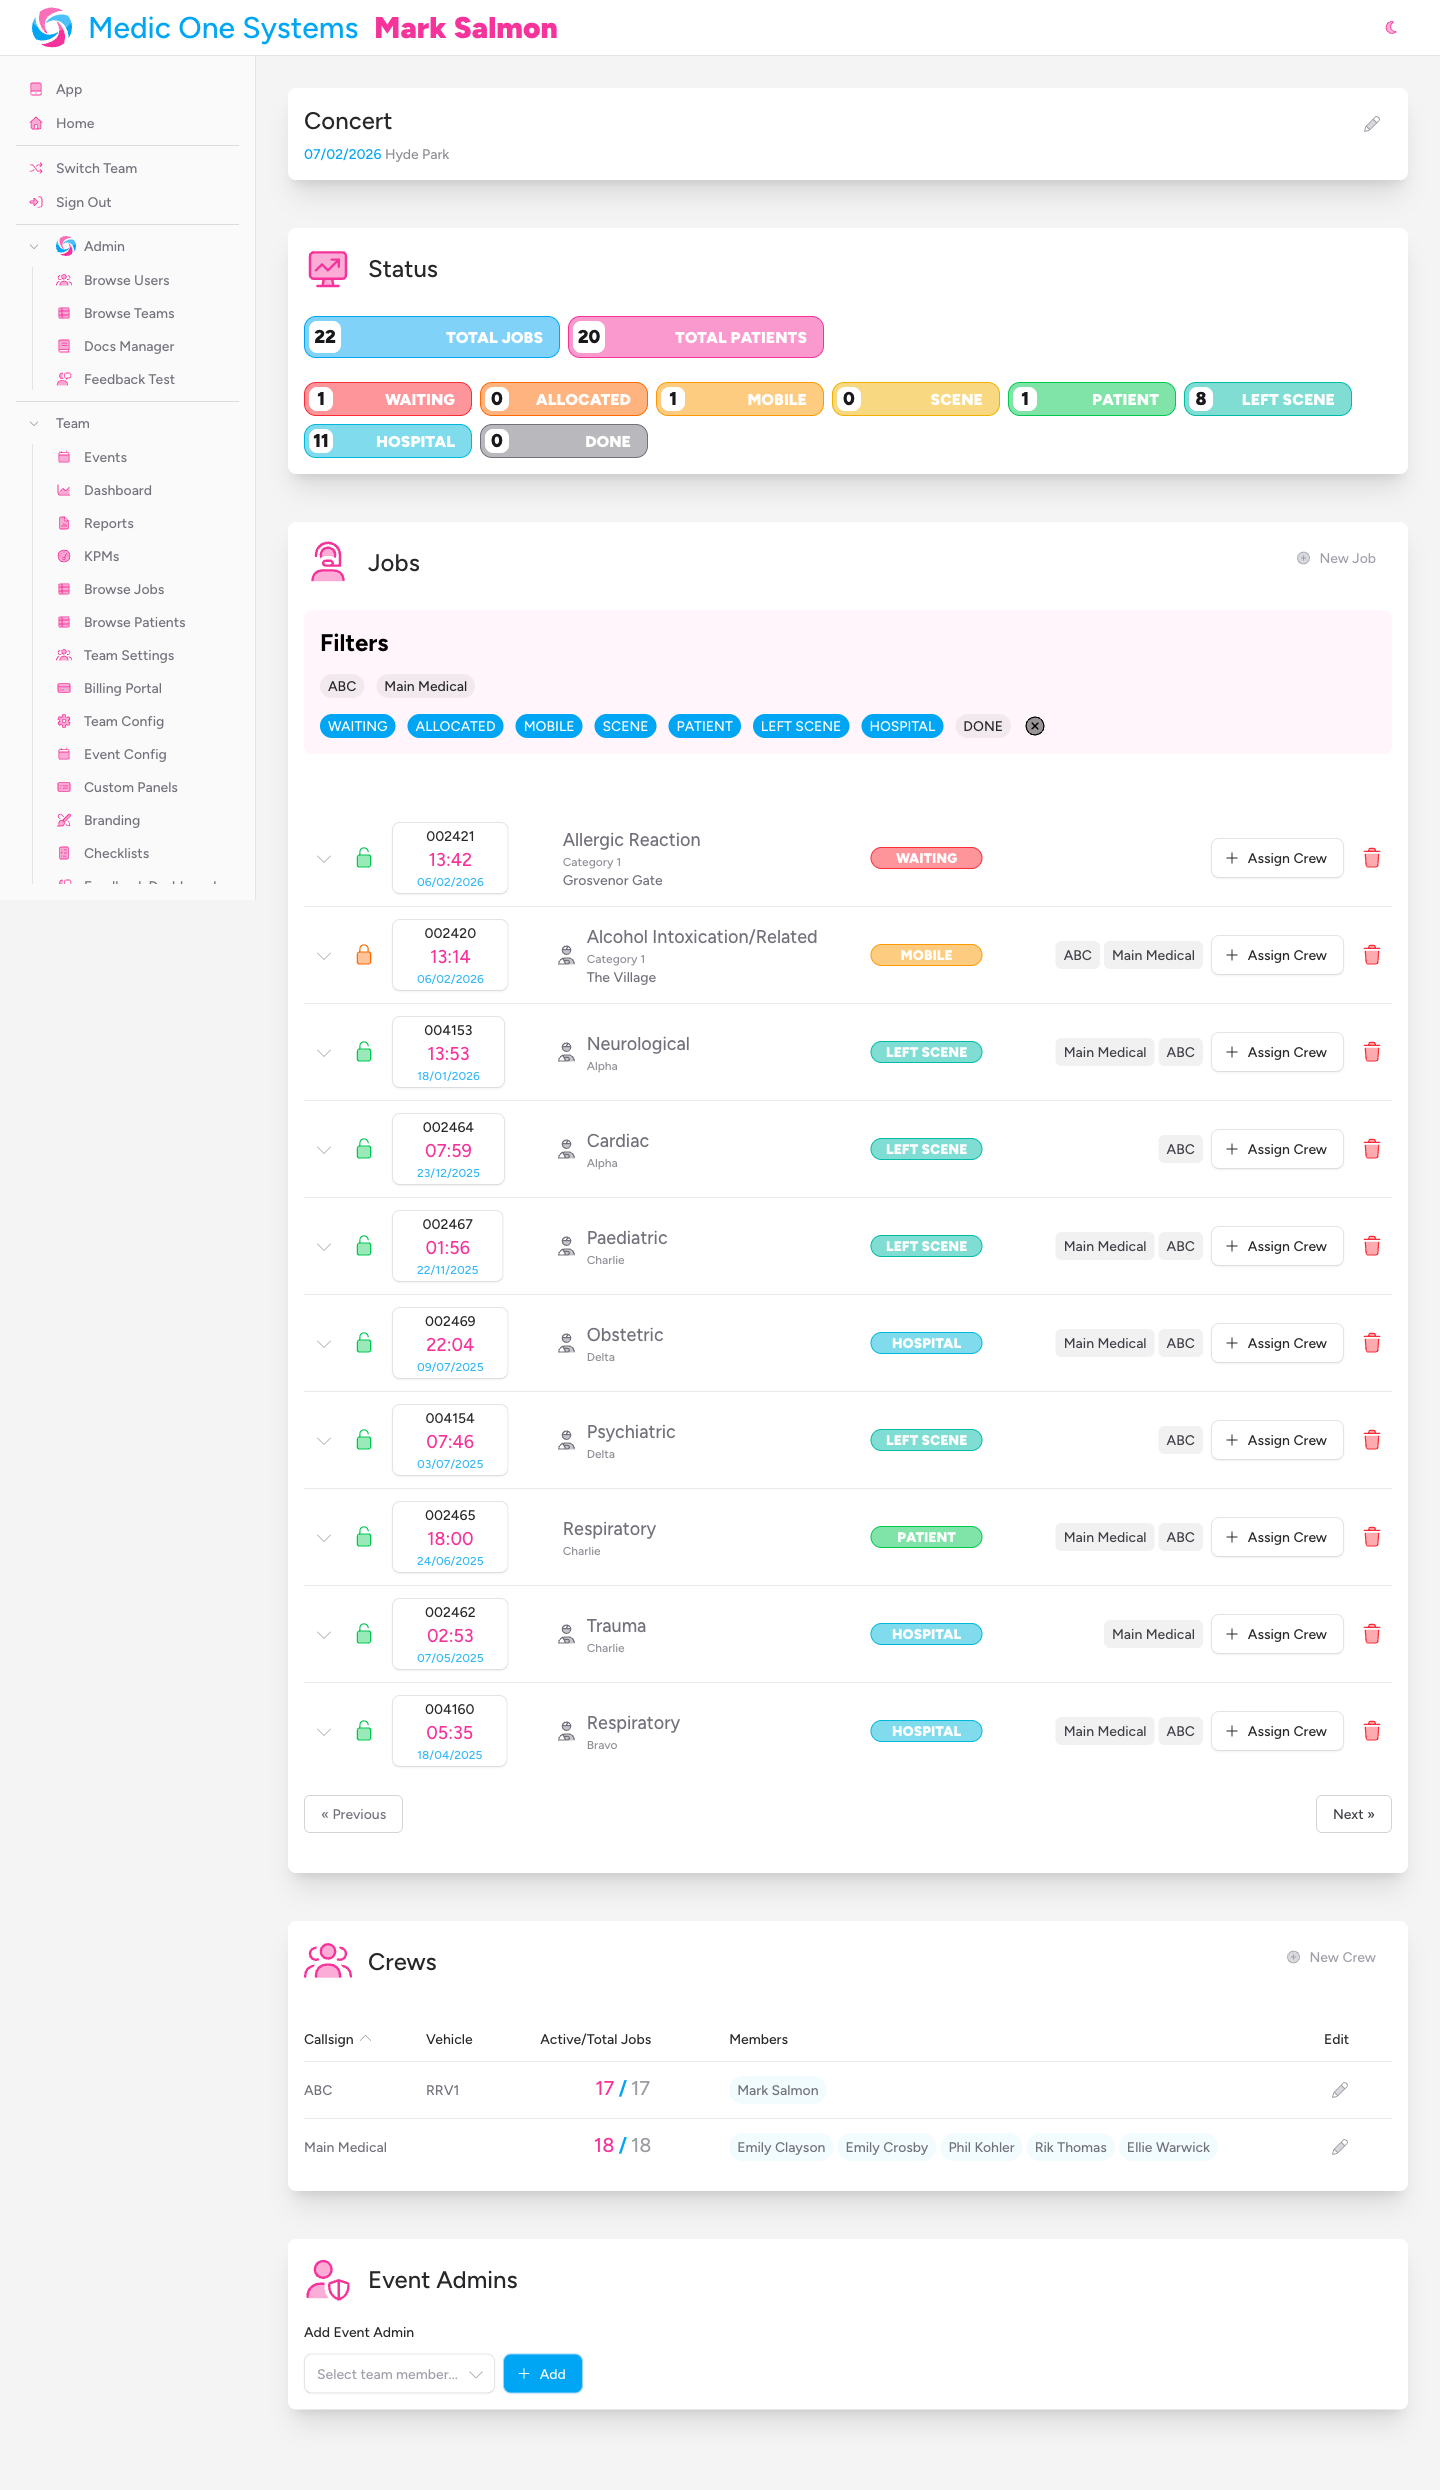Expand job 004154 Psychiatric row
The image size is (1440, 2490).
pos(324,1440)
